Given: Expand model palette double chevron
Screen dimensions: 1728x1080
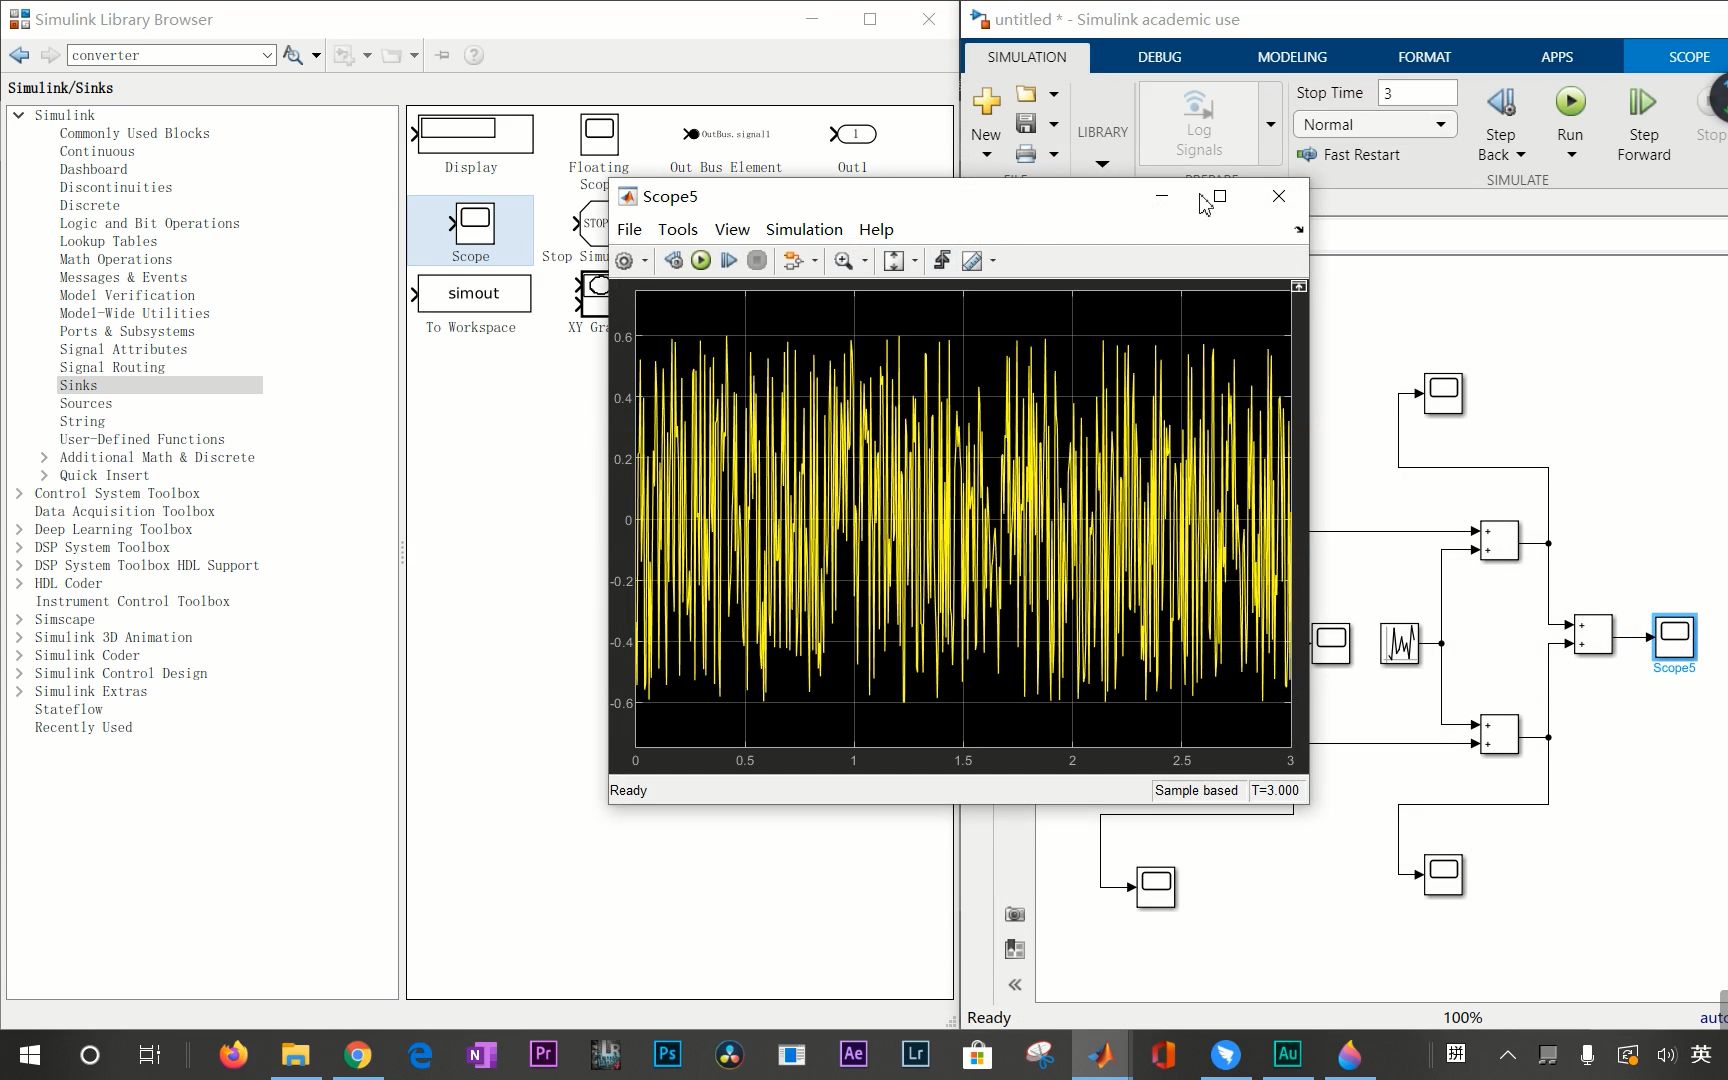Looking at the screenshot, I should (x=1015, y=985).
